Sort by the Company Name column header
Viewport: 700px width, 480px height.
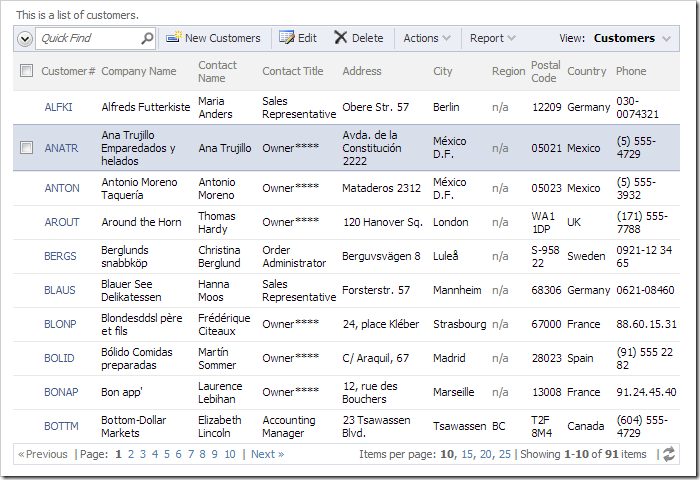click(139, 71)
